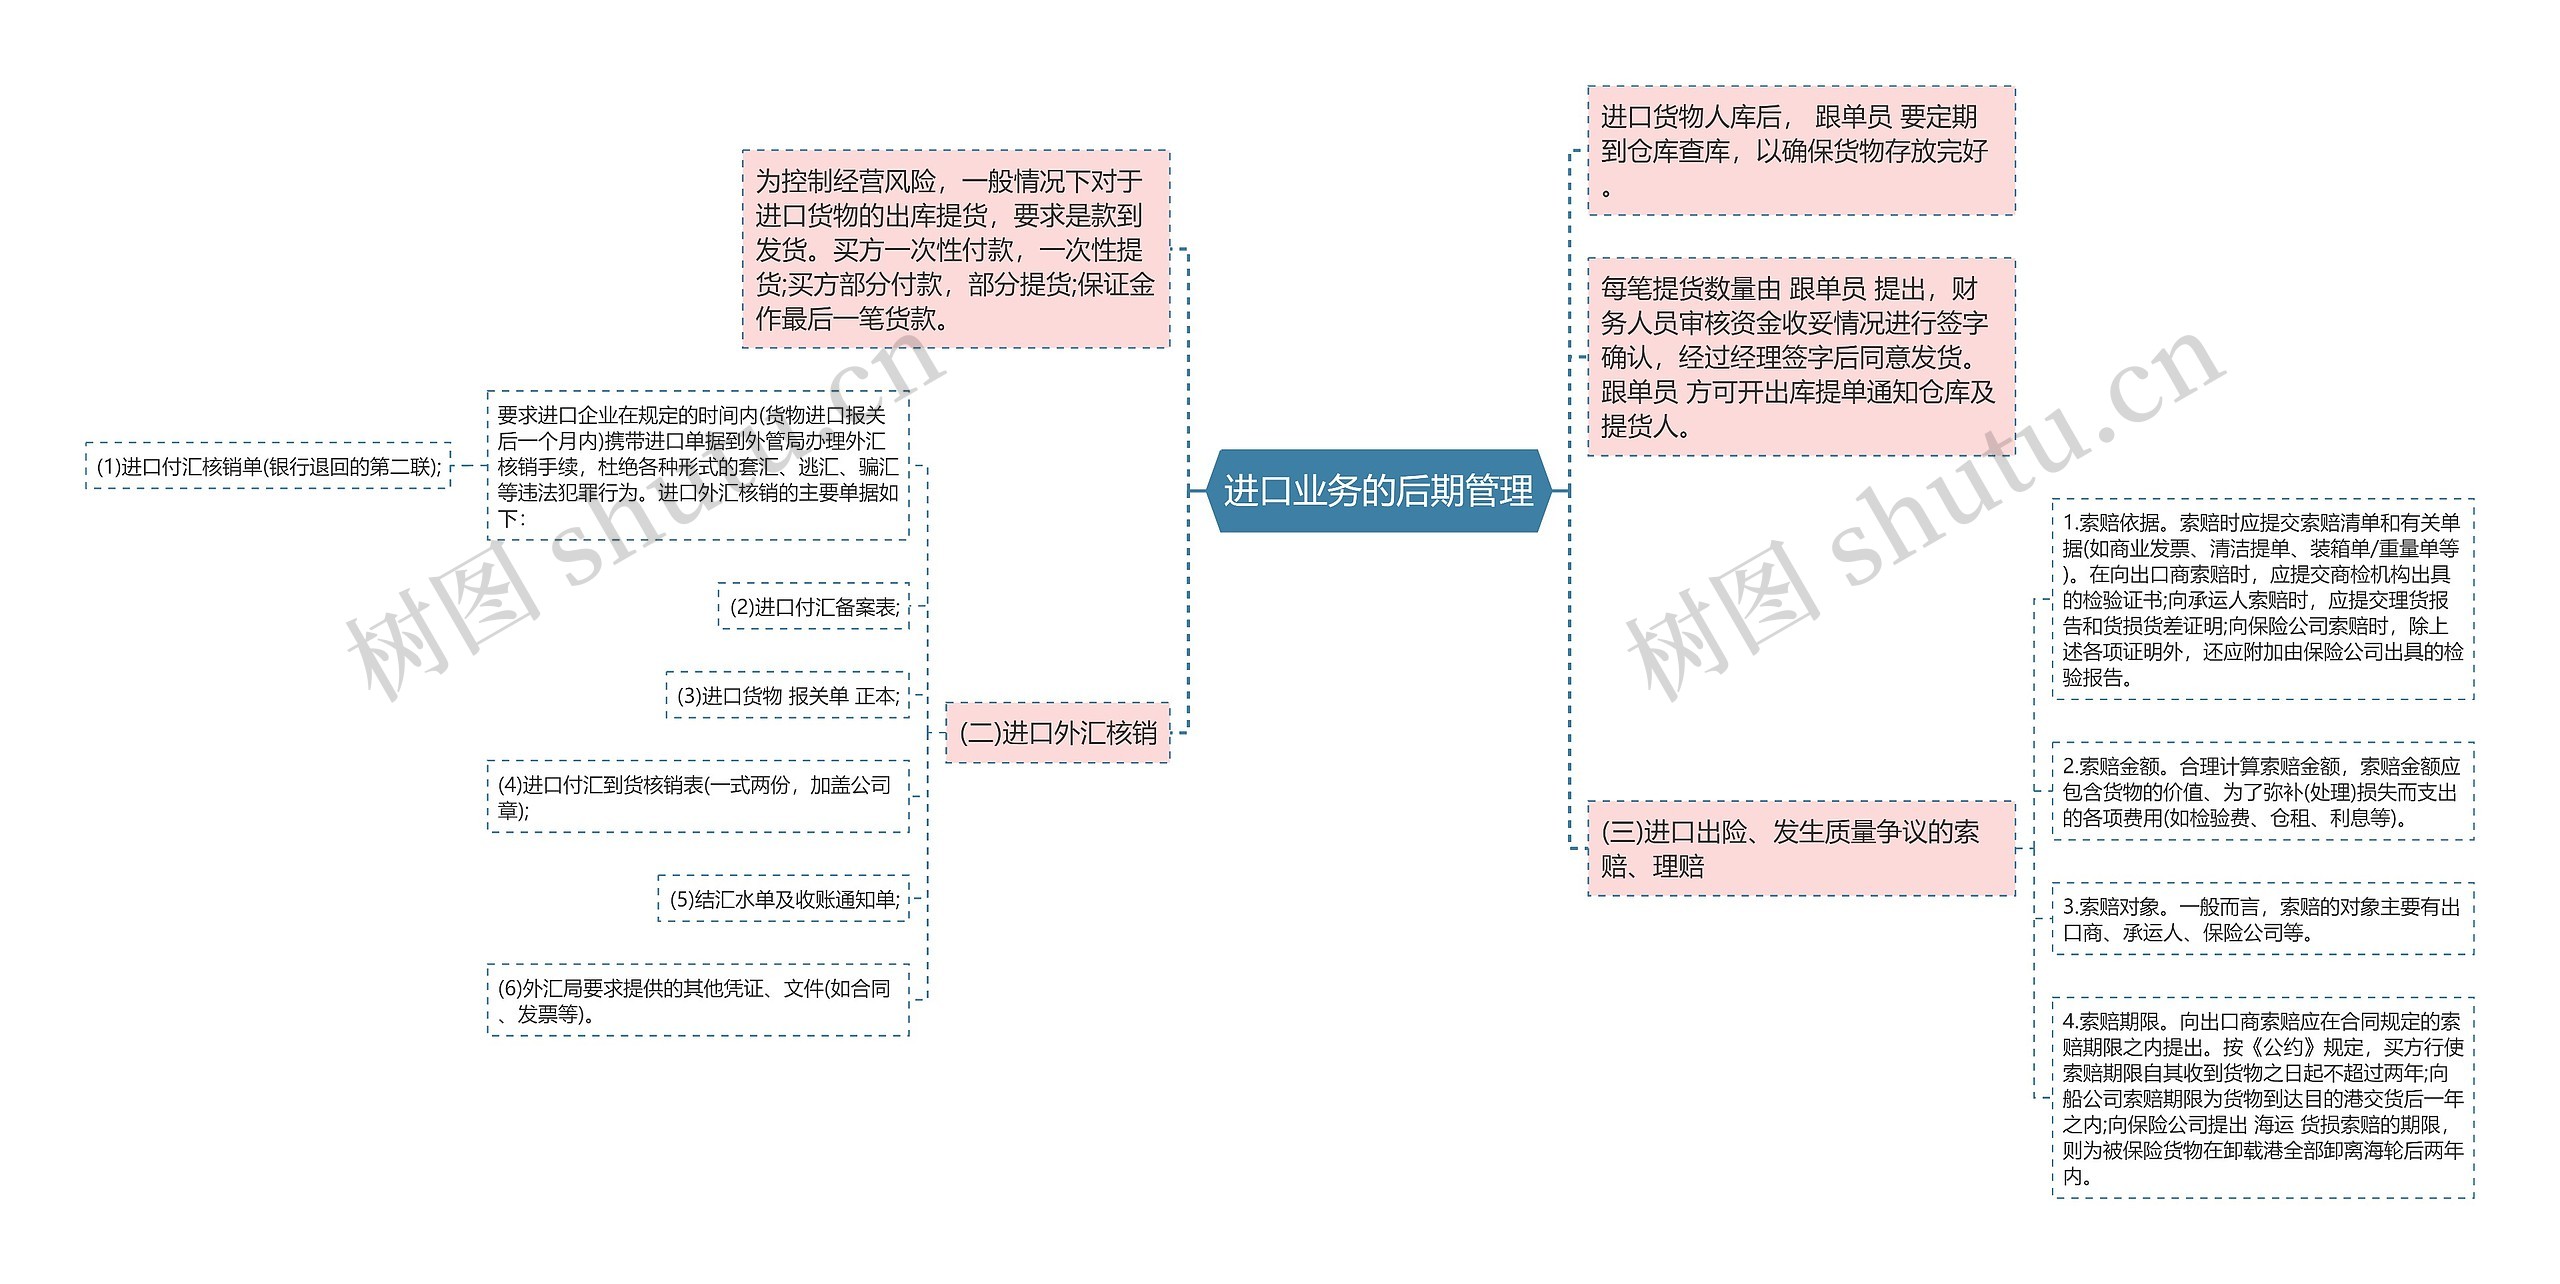Click the (三)进口出险、发生质量争议的索赔 node
Viewport: 2560px width, 1284px height.
tap(1802, 848)
